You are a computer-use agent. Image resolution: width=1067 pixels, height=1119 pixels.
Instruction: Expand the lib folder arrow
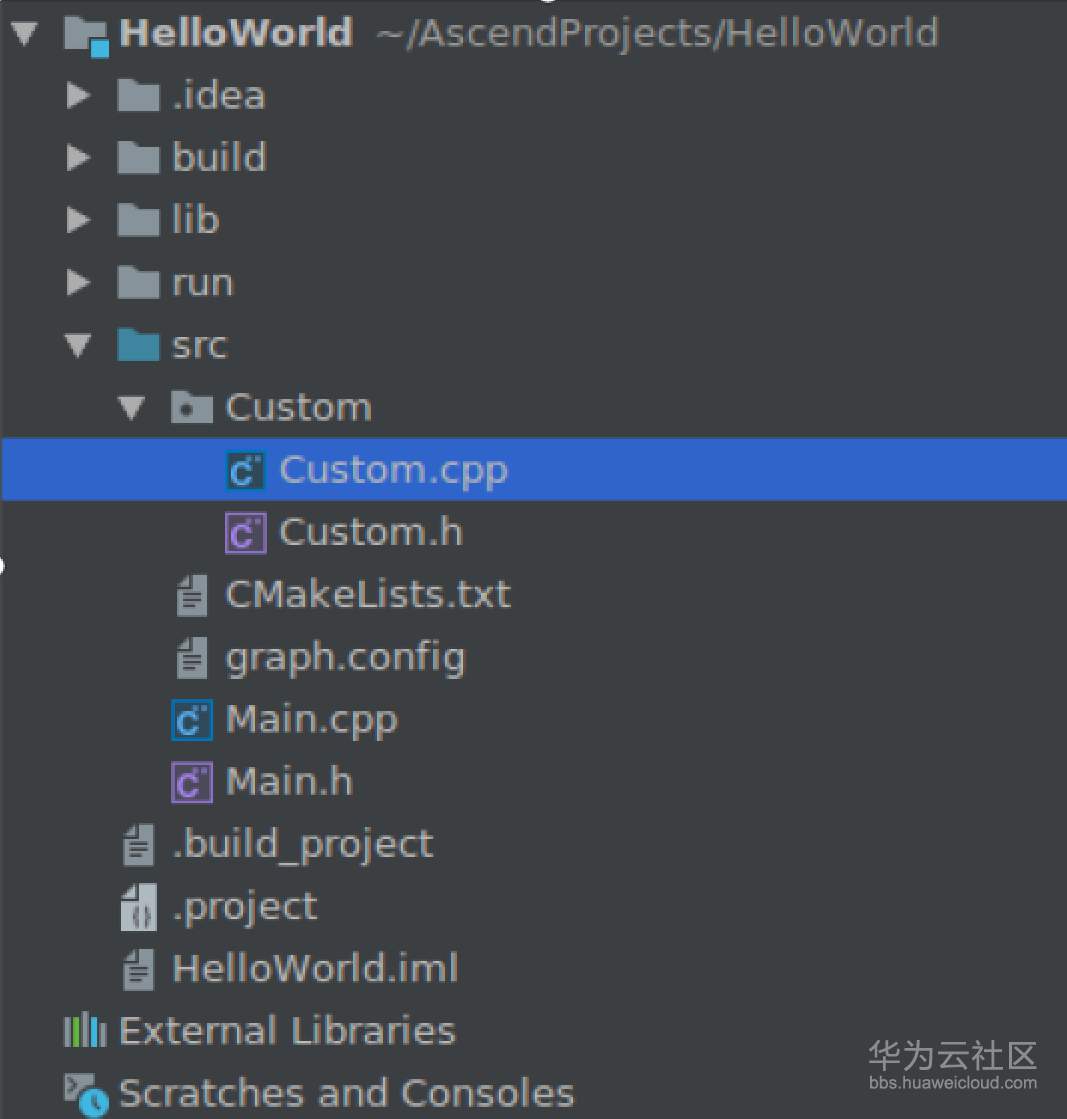coord(78,220)
